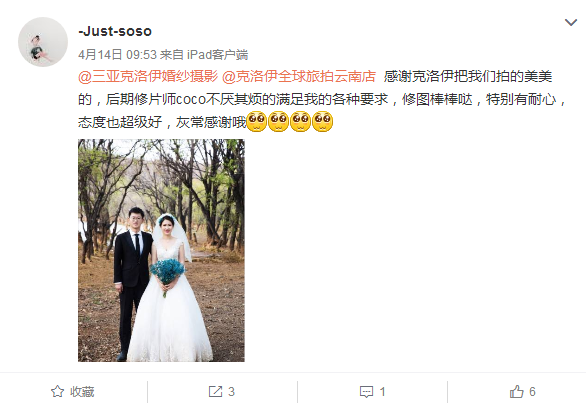Click the repost count 3
586x403 pixels.
point(231,392)
